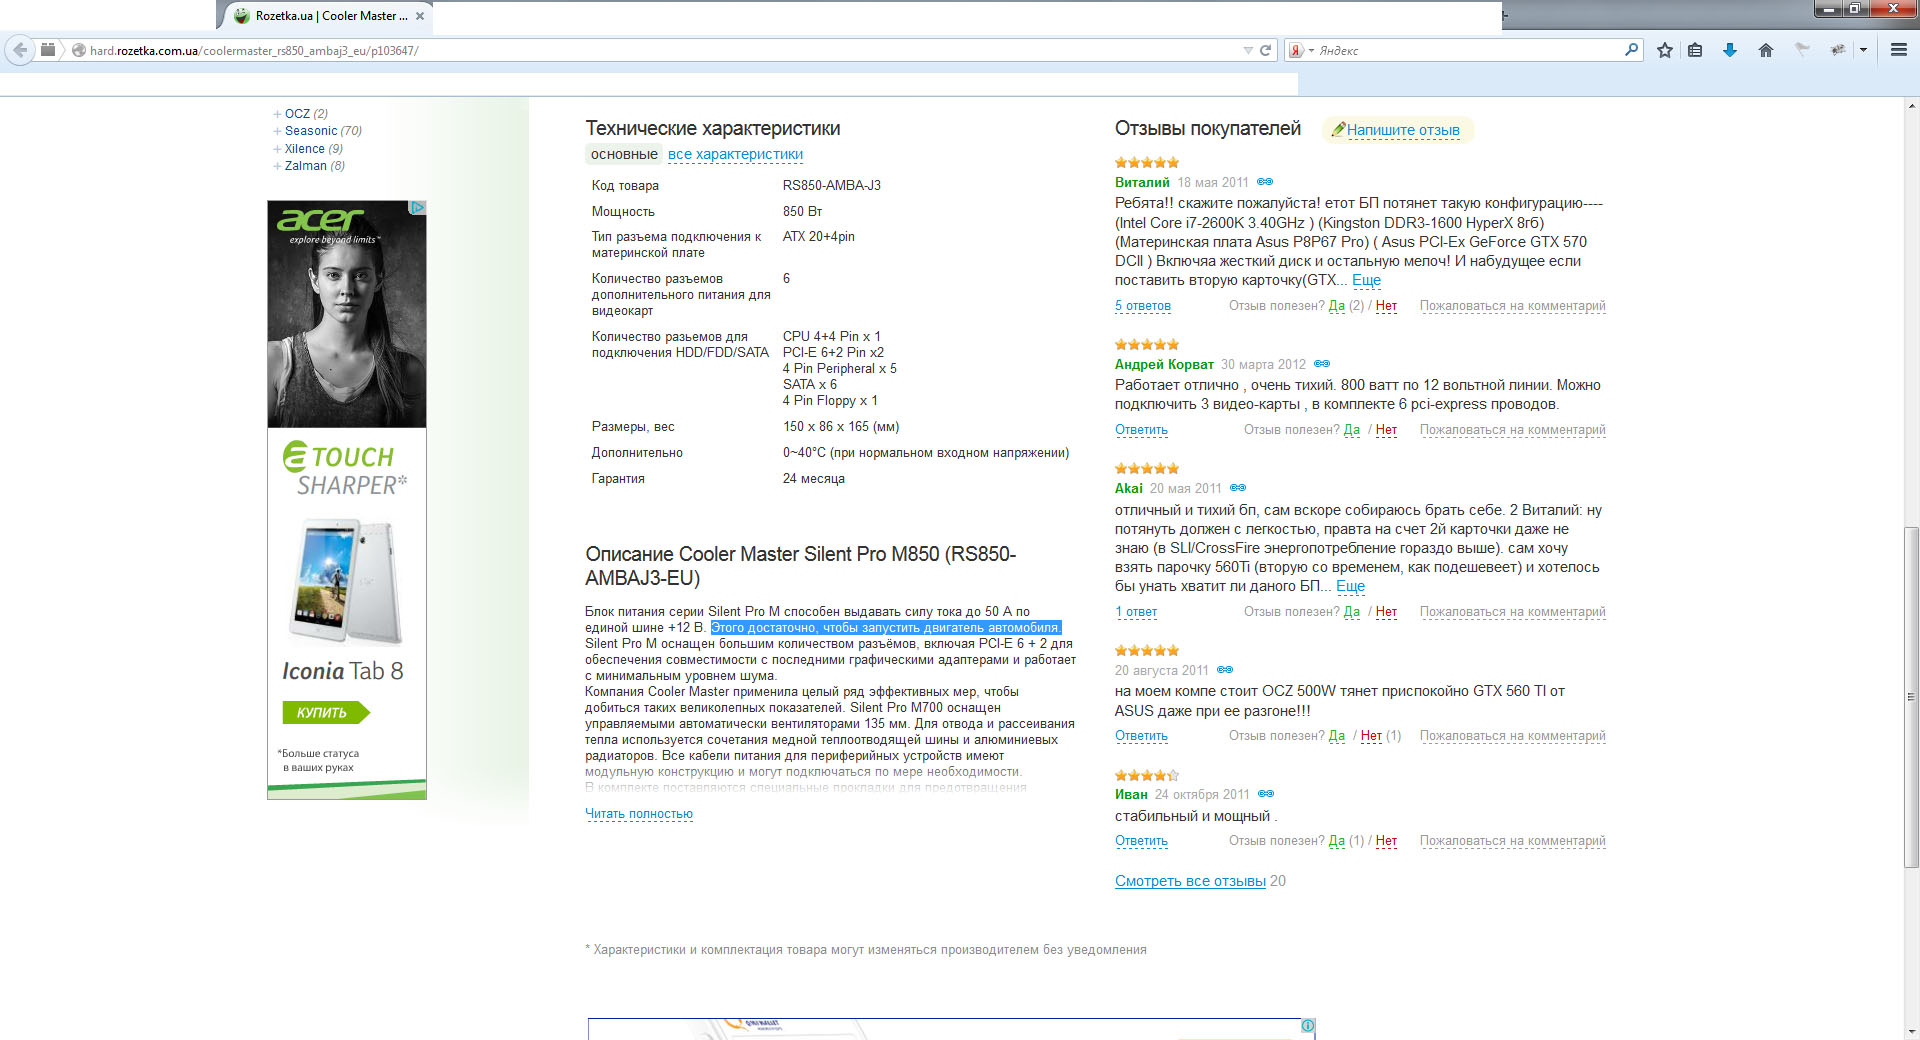Click permalink icon next to Иван's review date

coord(1266,794)
